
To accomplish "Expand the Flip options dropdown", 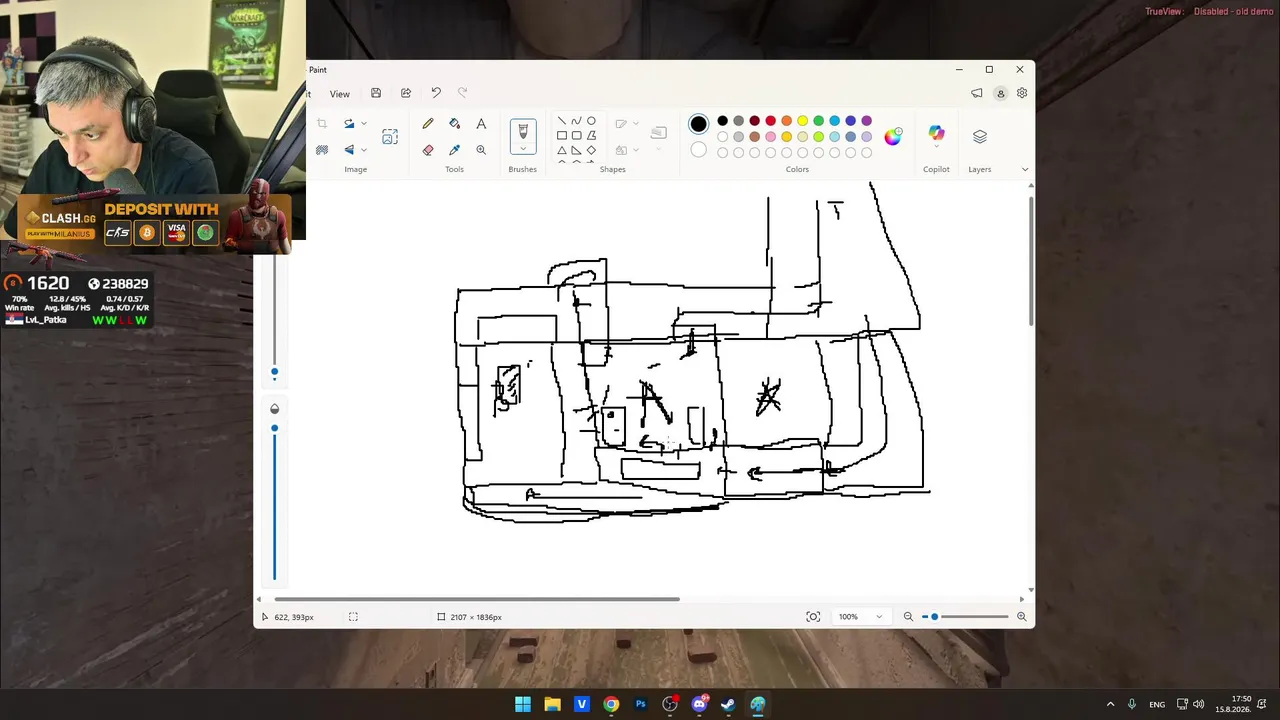I will point(363,150).
